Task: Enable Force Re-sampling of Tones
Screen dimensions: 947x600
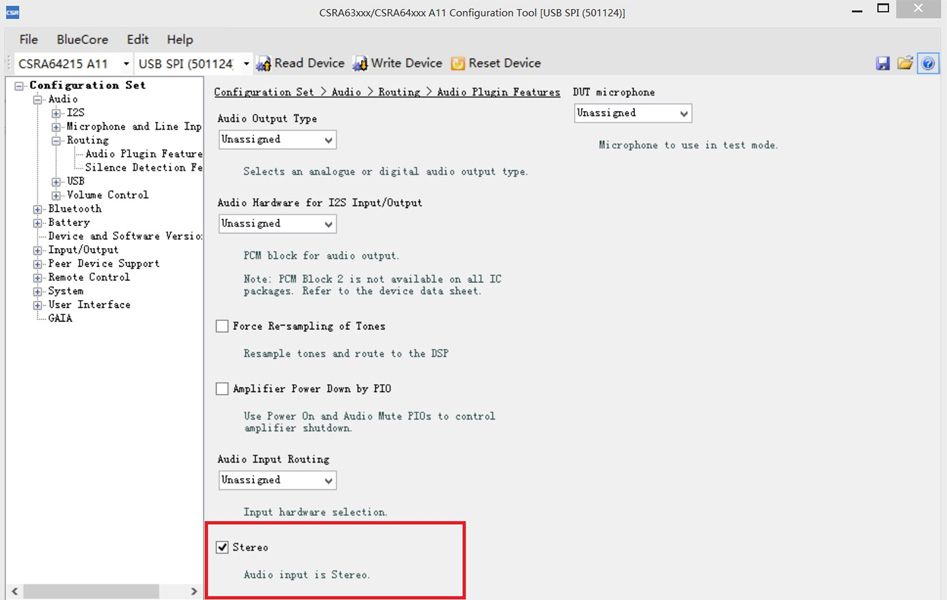Action: [223, 327]
